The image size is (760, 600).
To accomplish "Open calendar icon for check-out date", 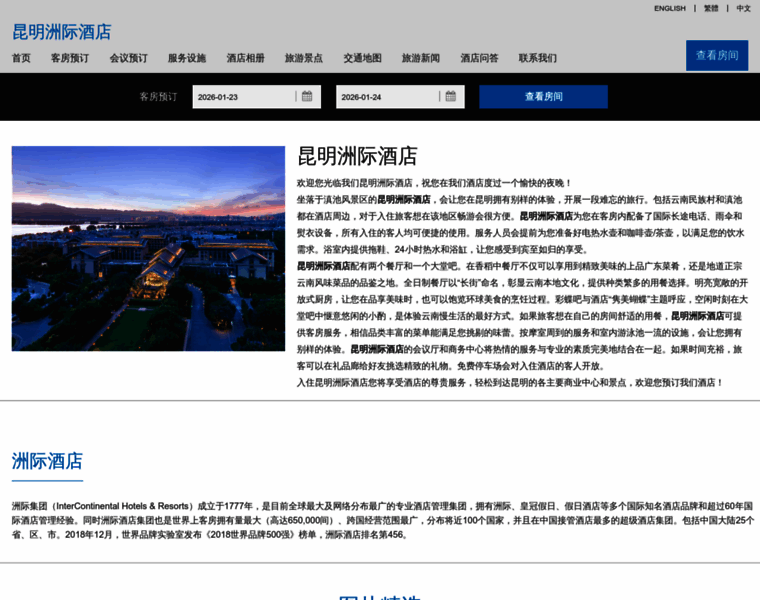I will click(x=451, y=97).
